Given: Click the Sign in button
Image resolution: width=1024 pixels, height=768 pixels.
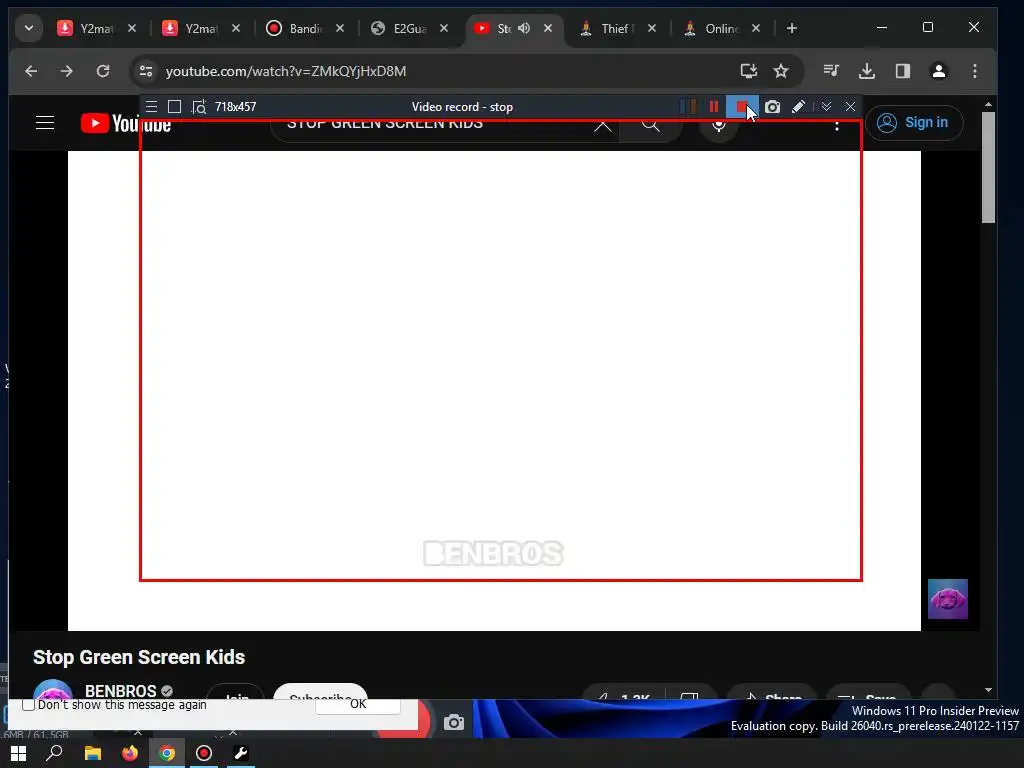Looking at the screenshot, I should coord(914,122).
